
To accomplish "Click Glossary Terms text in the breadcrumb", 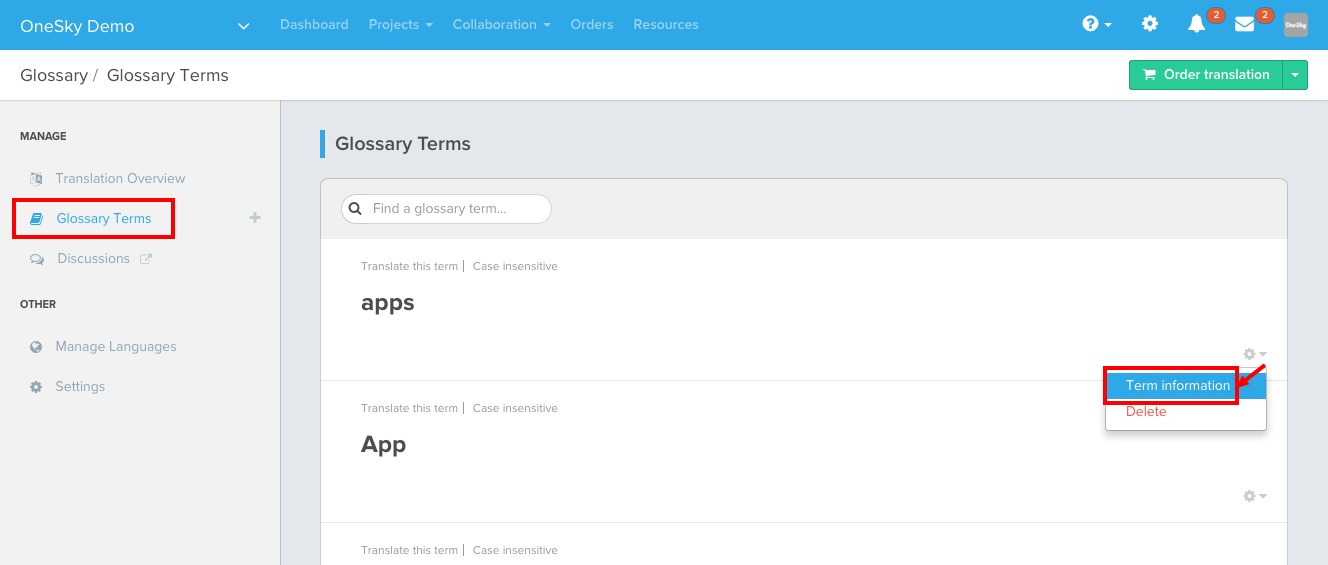I will [168, 75].
